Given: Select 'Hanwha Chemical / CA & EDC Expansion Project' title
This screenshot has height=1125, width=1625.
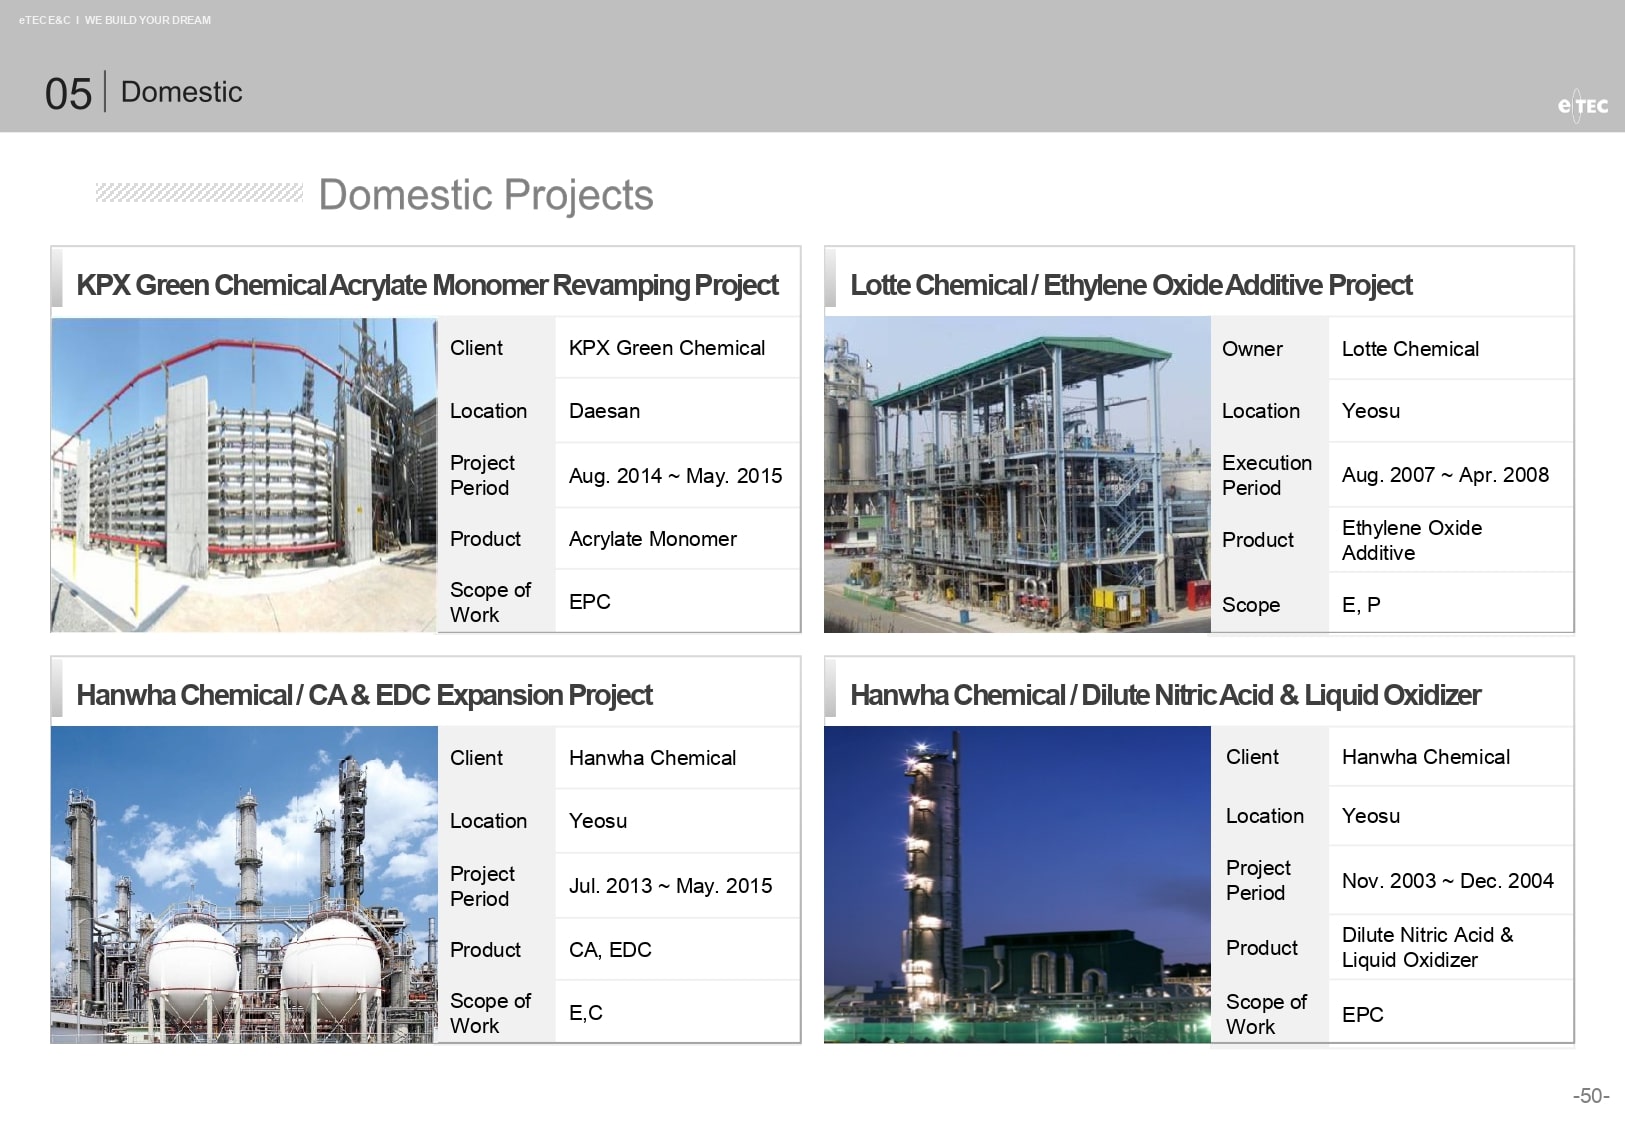Looking at the screenshot, I should [365, 695].
